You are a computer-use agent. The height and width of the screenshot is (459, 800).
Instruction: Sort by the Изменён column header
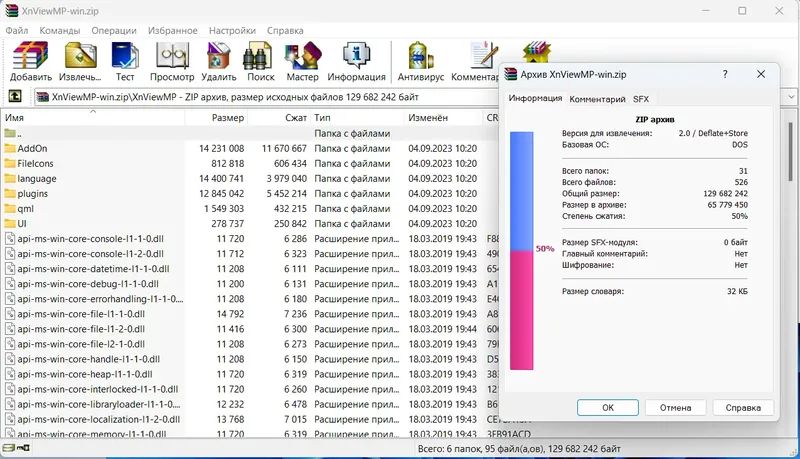443,118
